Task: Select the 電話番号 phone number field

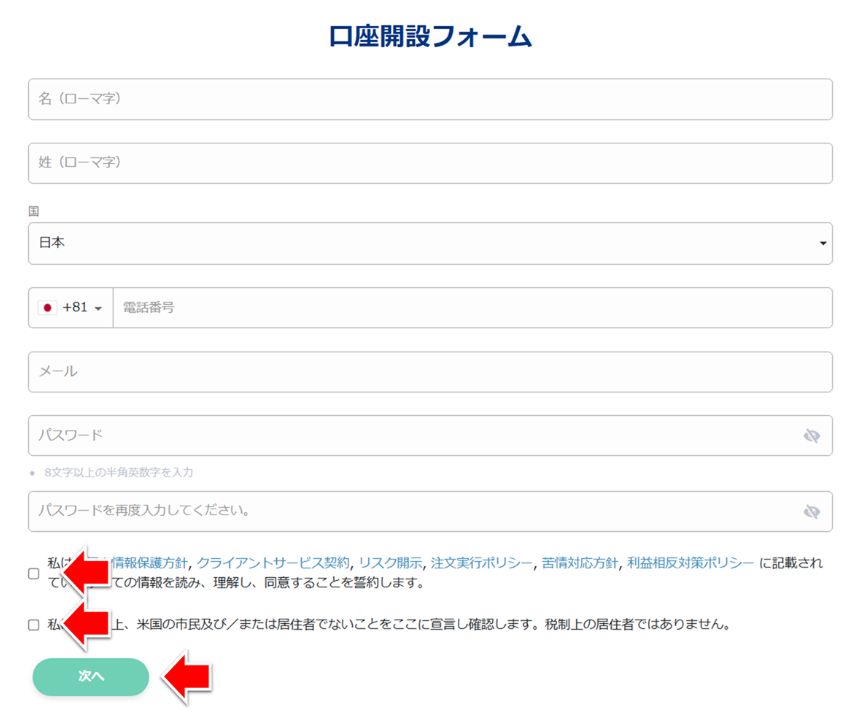Action: 470,308
